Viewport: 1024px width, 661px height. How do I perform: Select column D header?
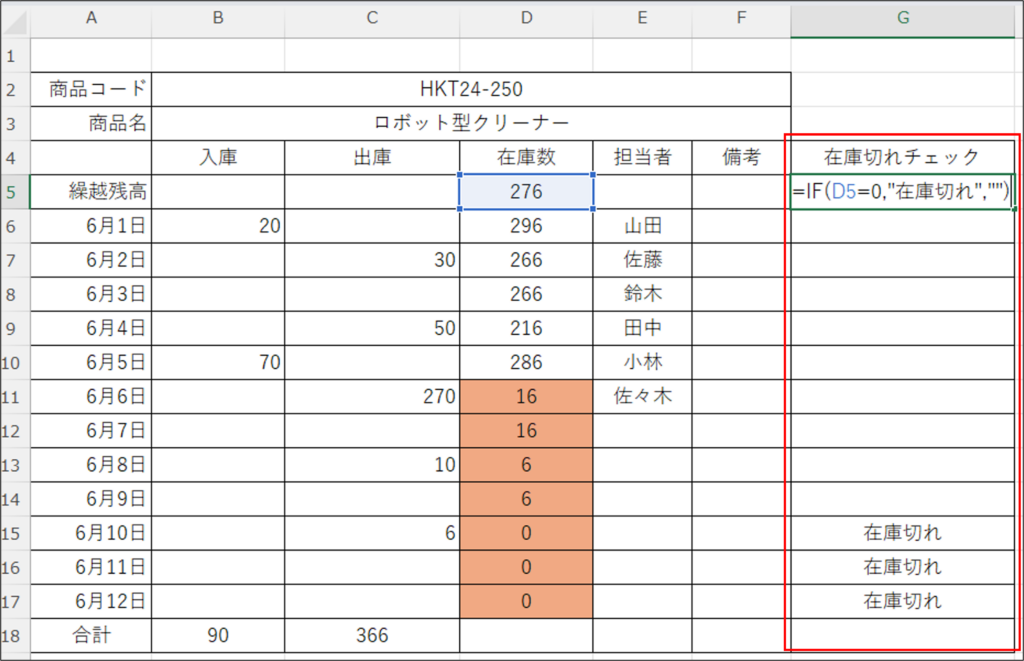tap(526, 18)
